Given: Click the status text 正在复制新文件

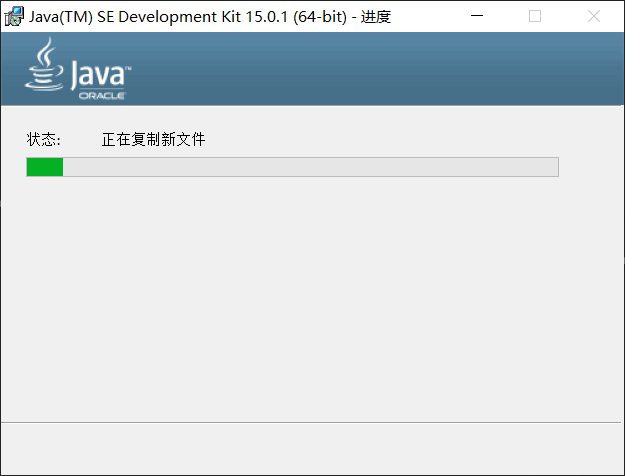Looking at the screenshot, I should 153,140.
